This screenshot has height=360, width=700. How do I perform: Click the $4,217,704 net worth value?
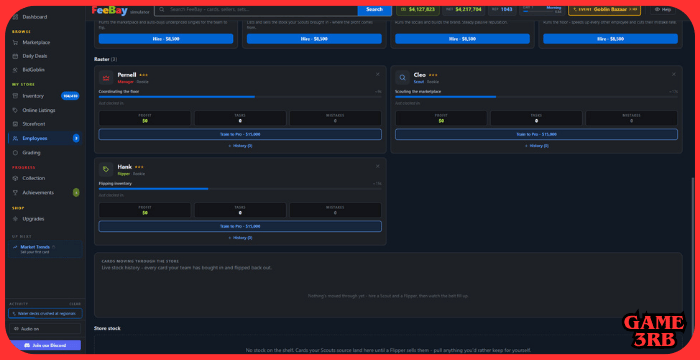click(463, 9)
